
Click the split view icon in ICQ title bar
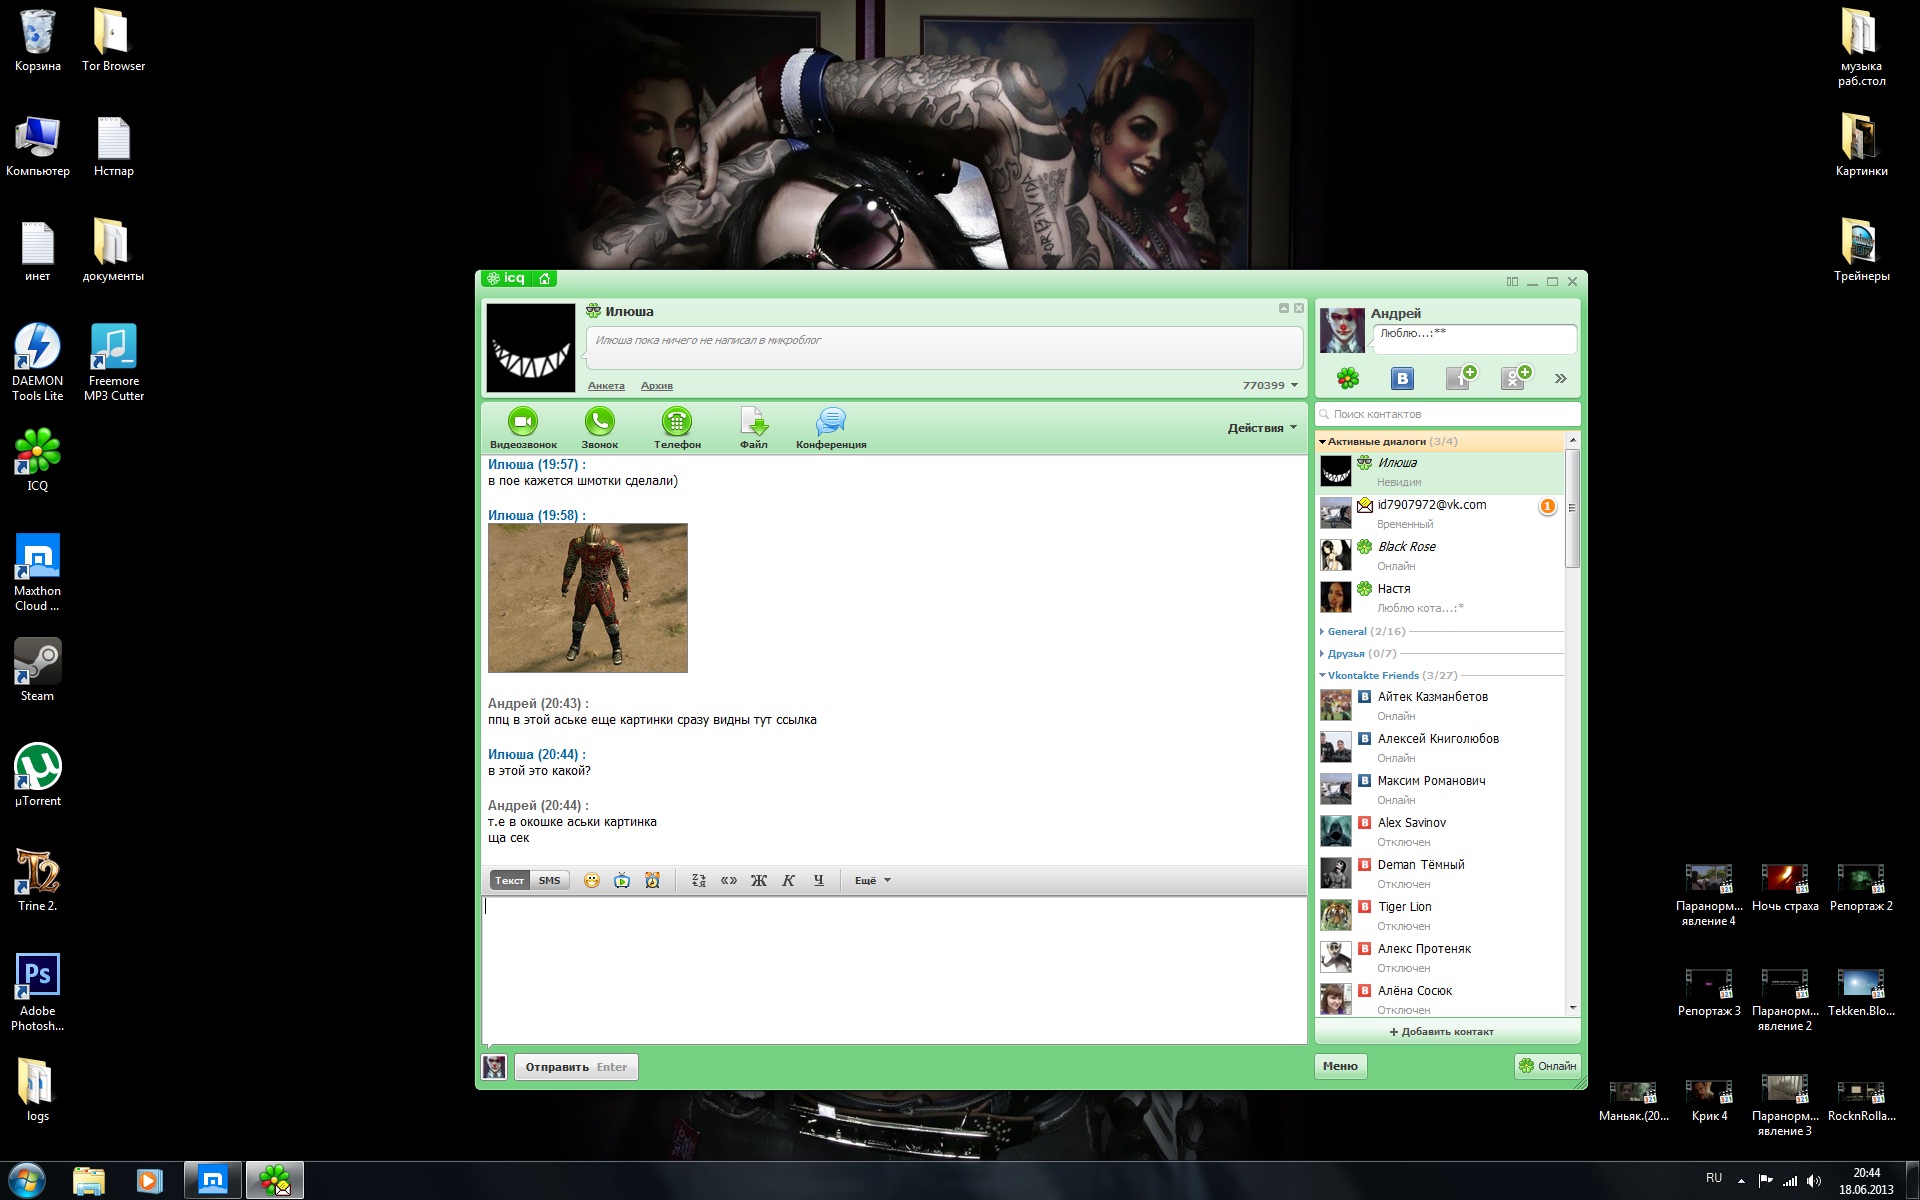click(x=1512, y=282)
